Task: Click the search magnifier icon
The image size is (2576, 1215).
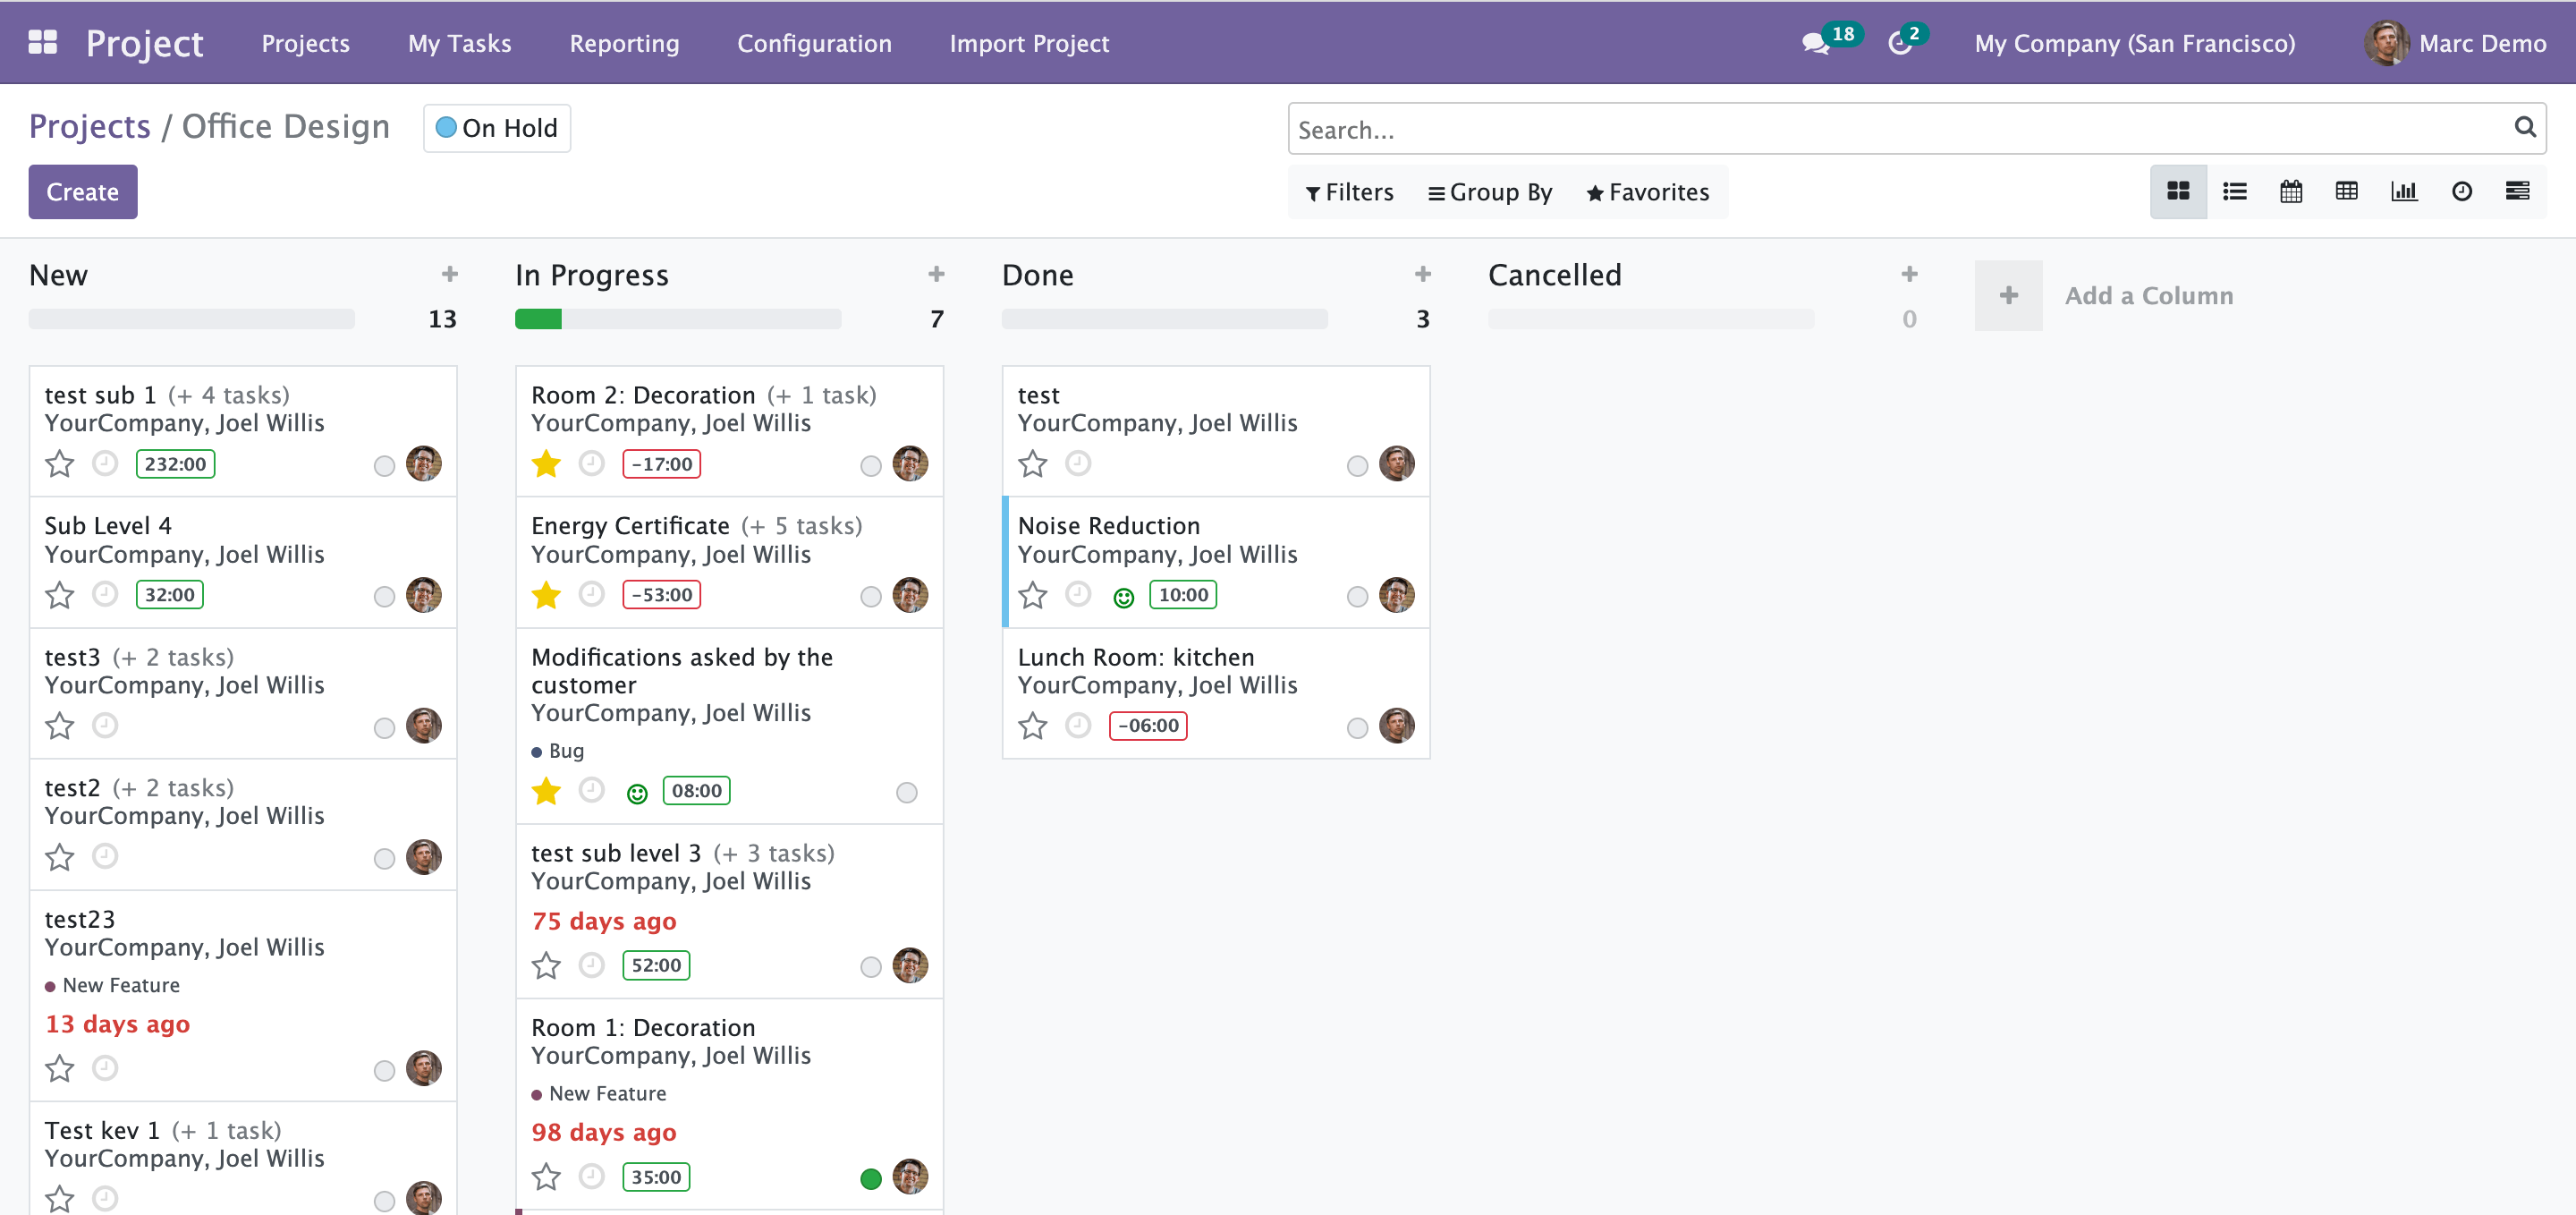Action: (x=2524, y=127)
